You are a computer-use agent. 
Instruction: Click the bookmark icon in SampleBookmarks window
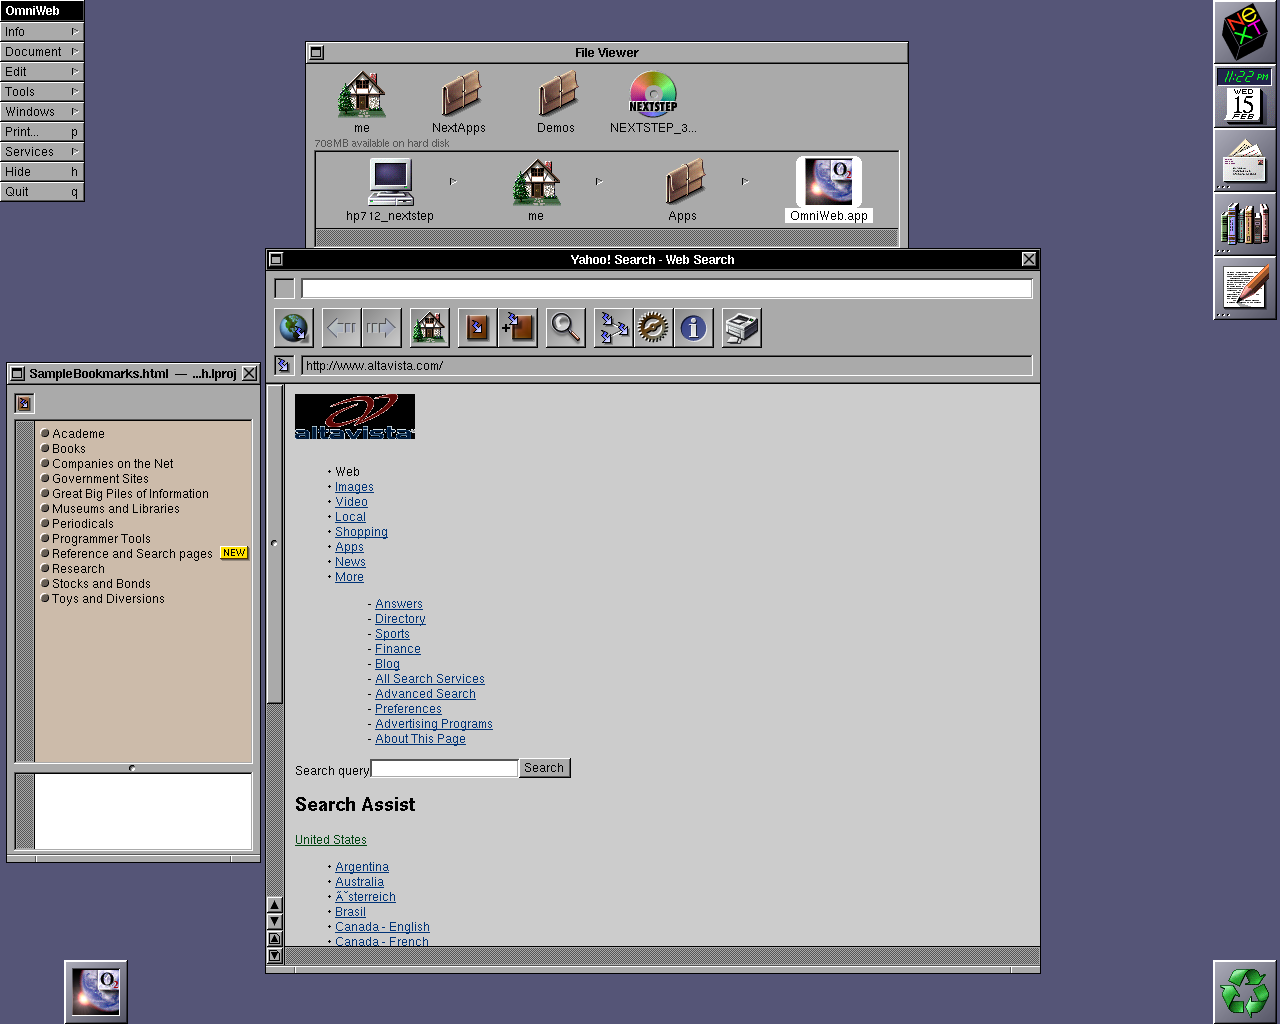(x=25, y=403)
